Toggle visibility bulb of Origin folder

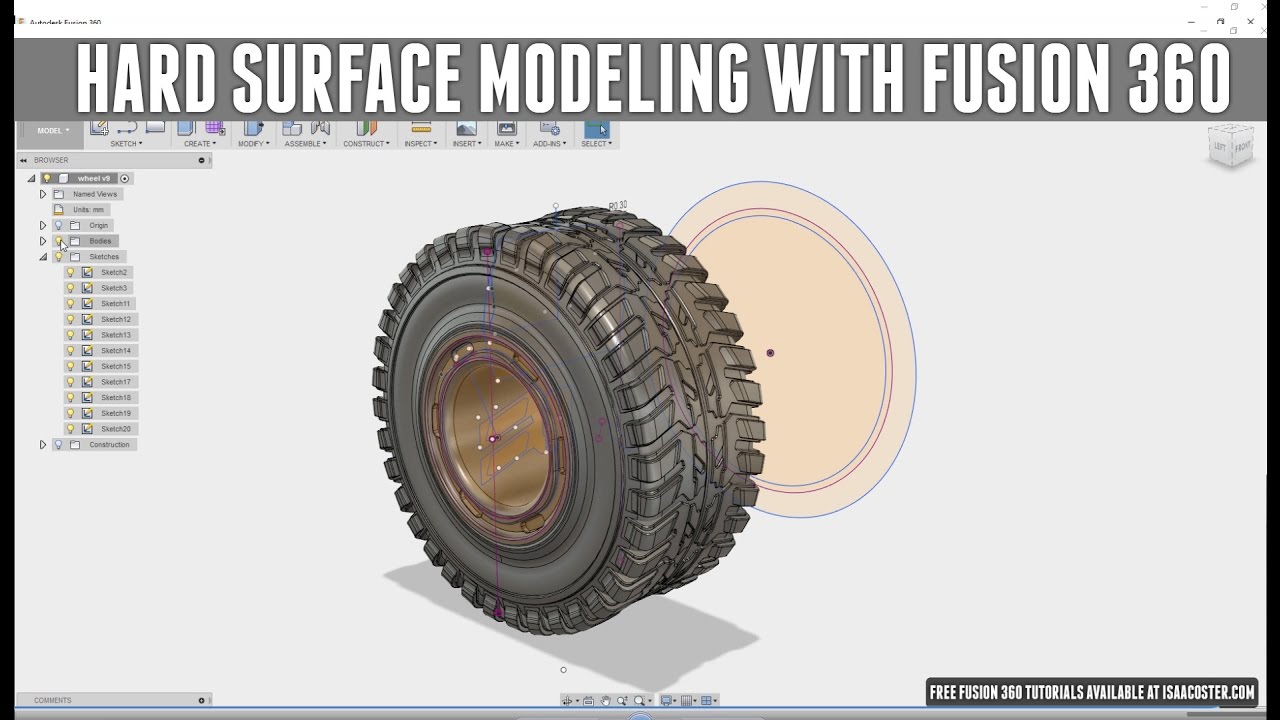(x=58, y=225)
